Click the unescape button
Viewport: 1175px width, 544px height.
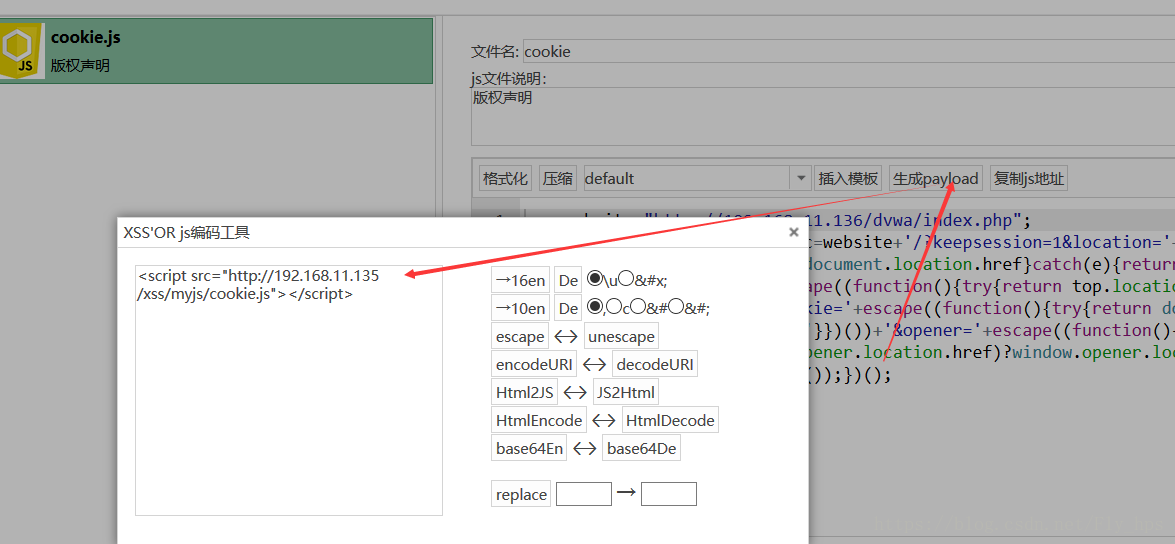pyautogui.click(x=621, y=336)
